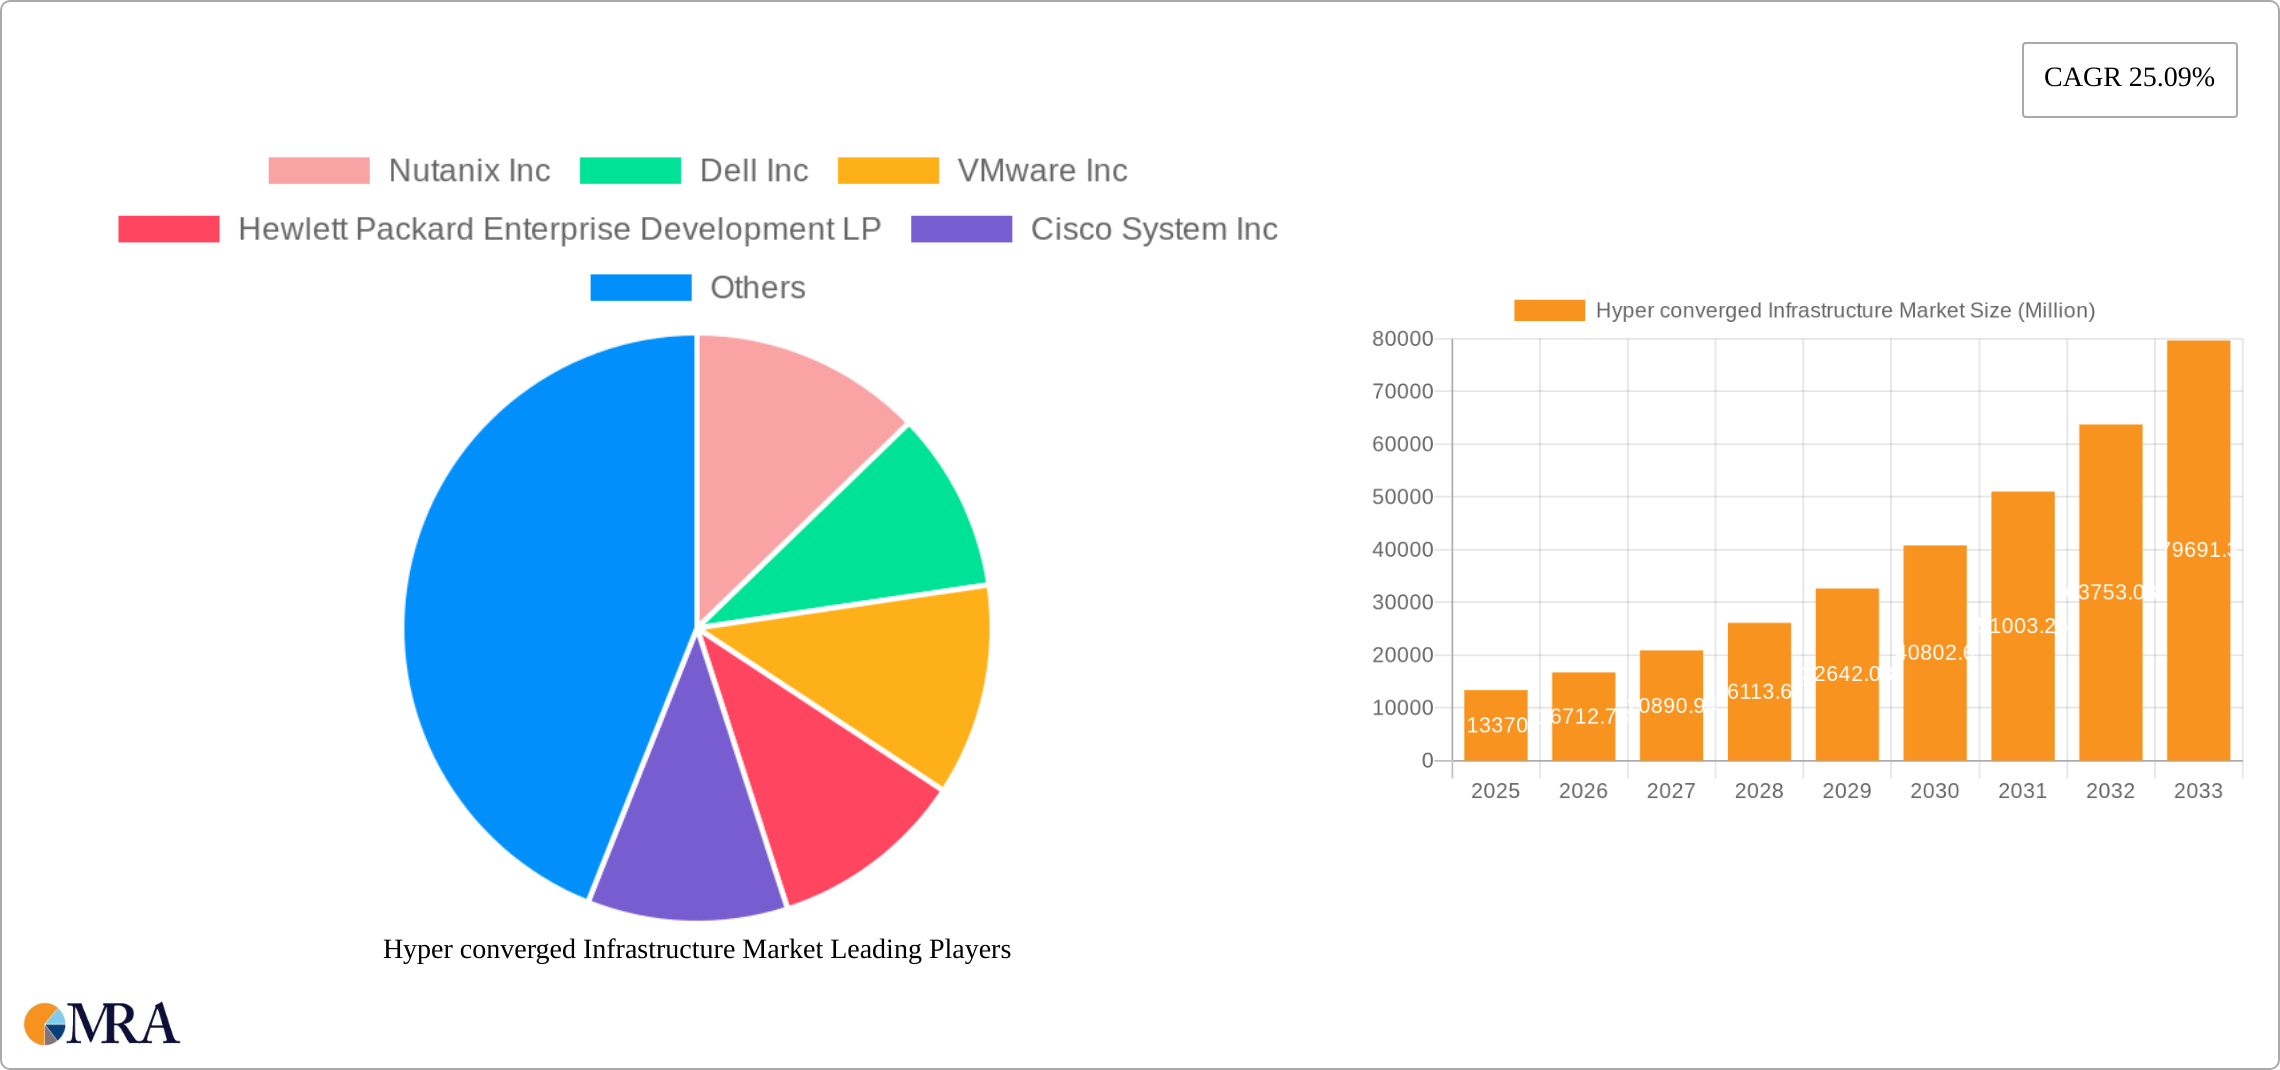This screenshot has width=2280, height=1070.
Task: Expand the Dell Inc legend item
Action: pyautogui.click(x=755, y=170)
